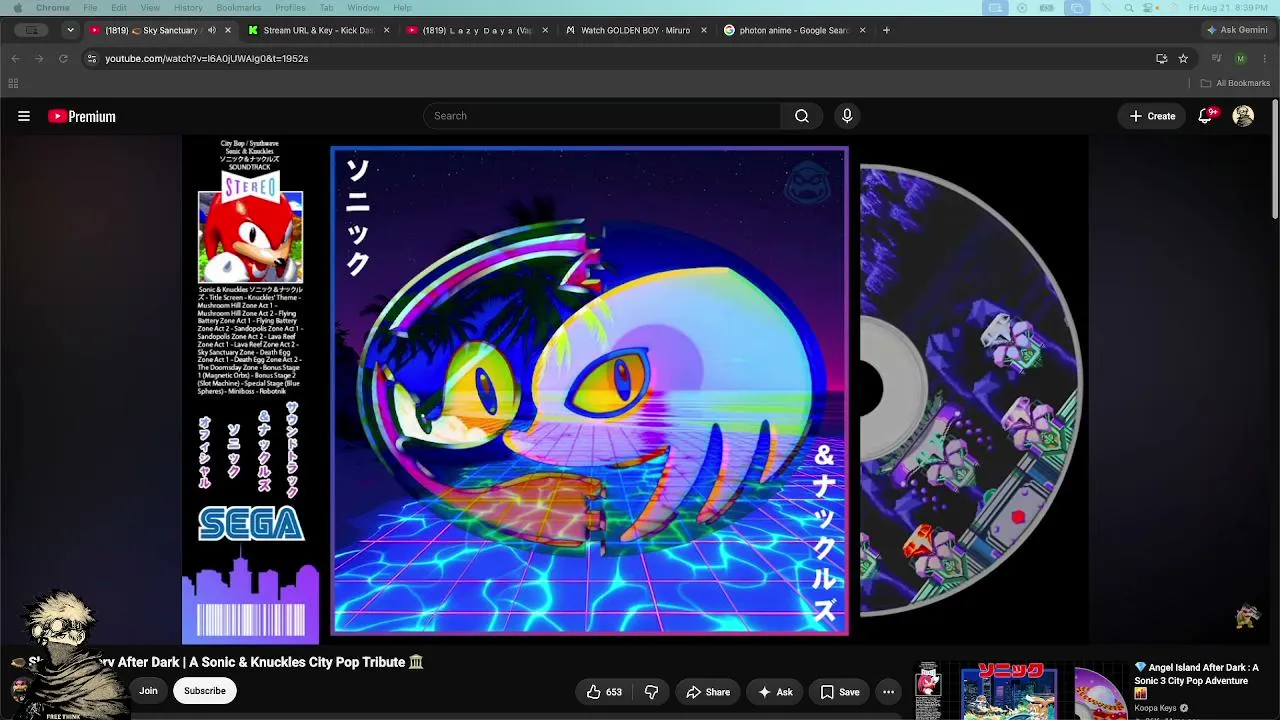Open the Chrome apps grid shortcut
The width and height of the screenshot is (1280, 720).
[x=13, y=83]
